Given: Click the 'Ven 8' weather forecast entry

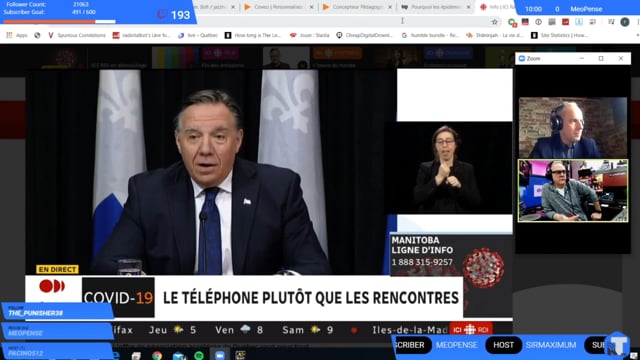Looking at the screenshot, I should [x=239, y=330].
